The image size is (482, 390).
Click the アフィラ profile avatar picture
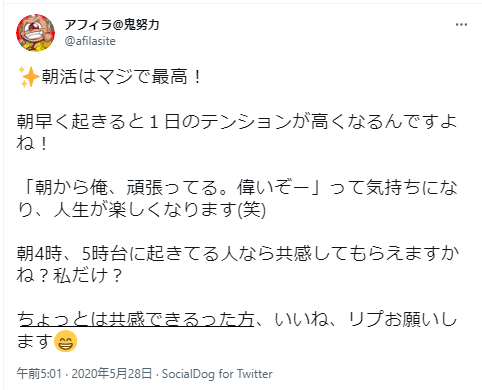pyautogui.click(x=36, y=33)
